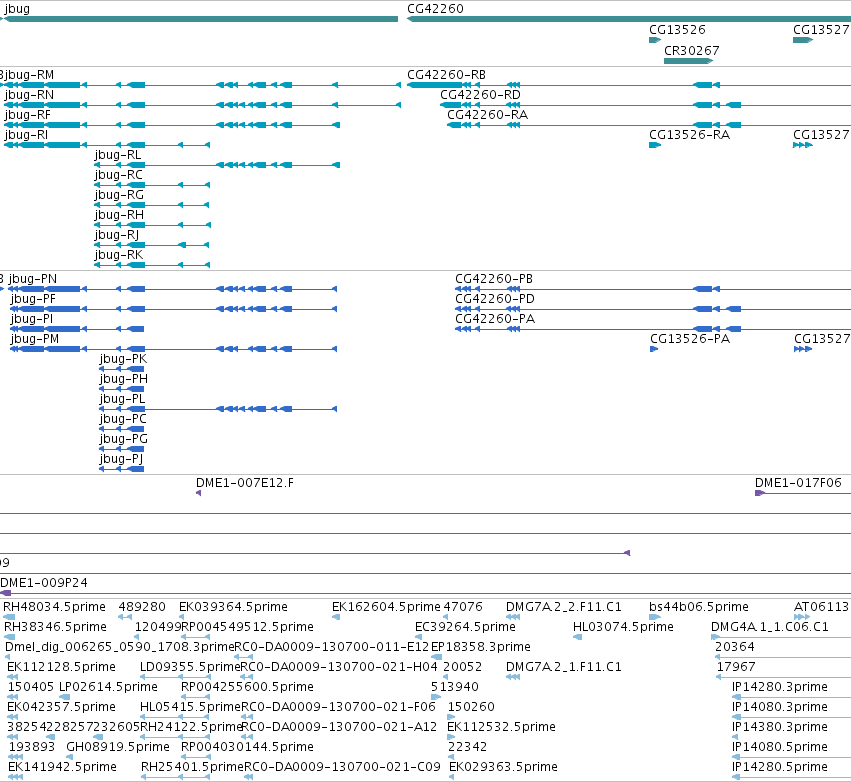Click the jbug-RC transcript label
851x782 pixels.
(x=118, y=175)
